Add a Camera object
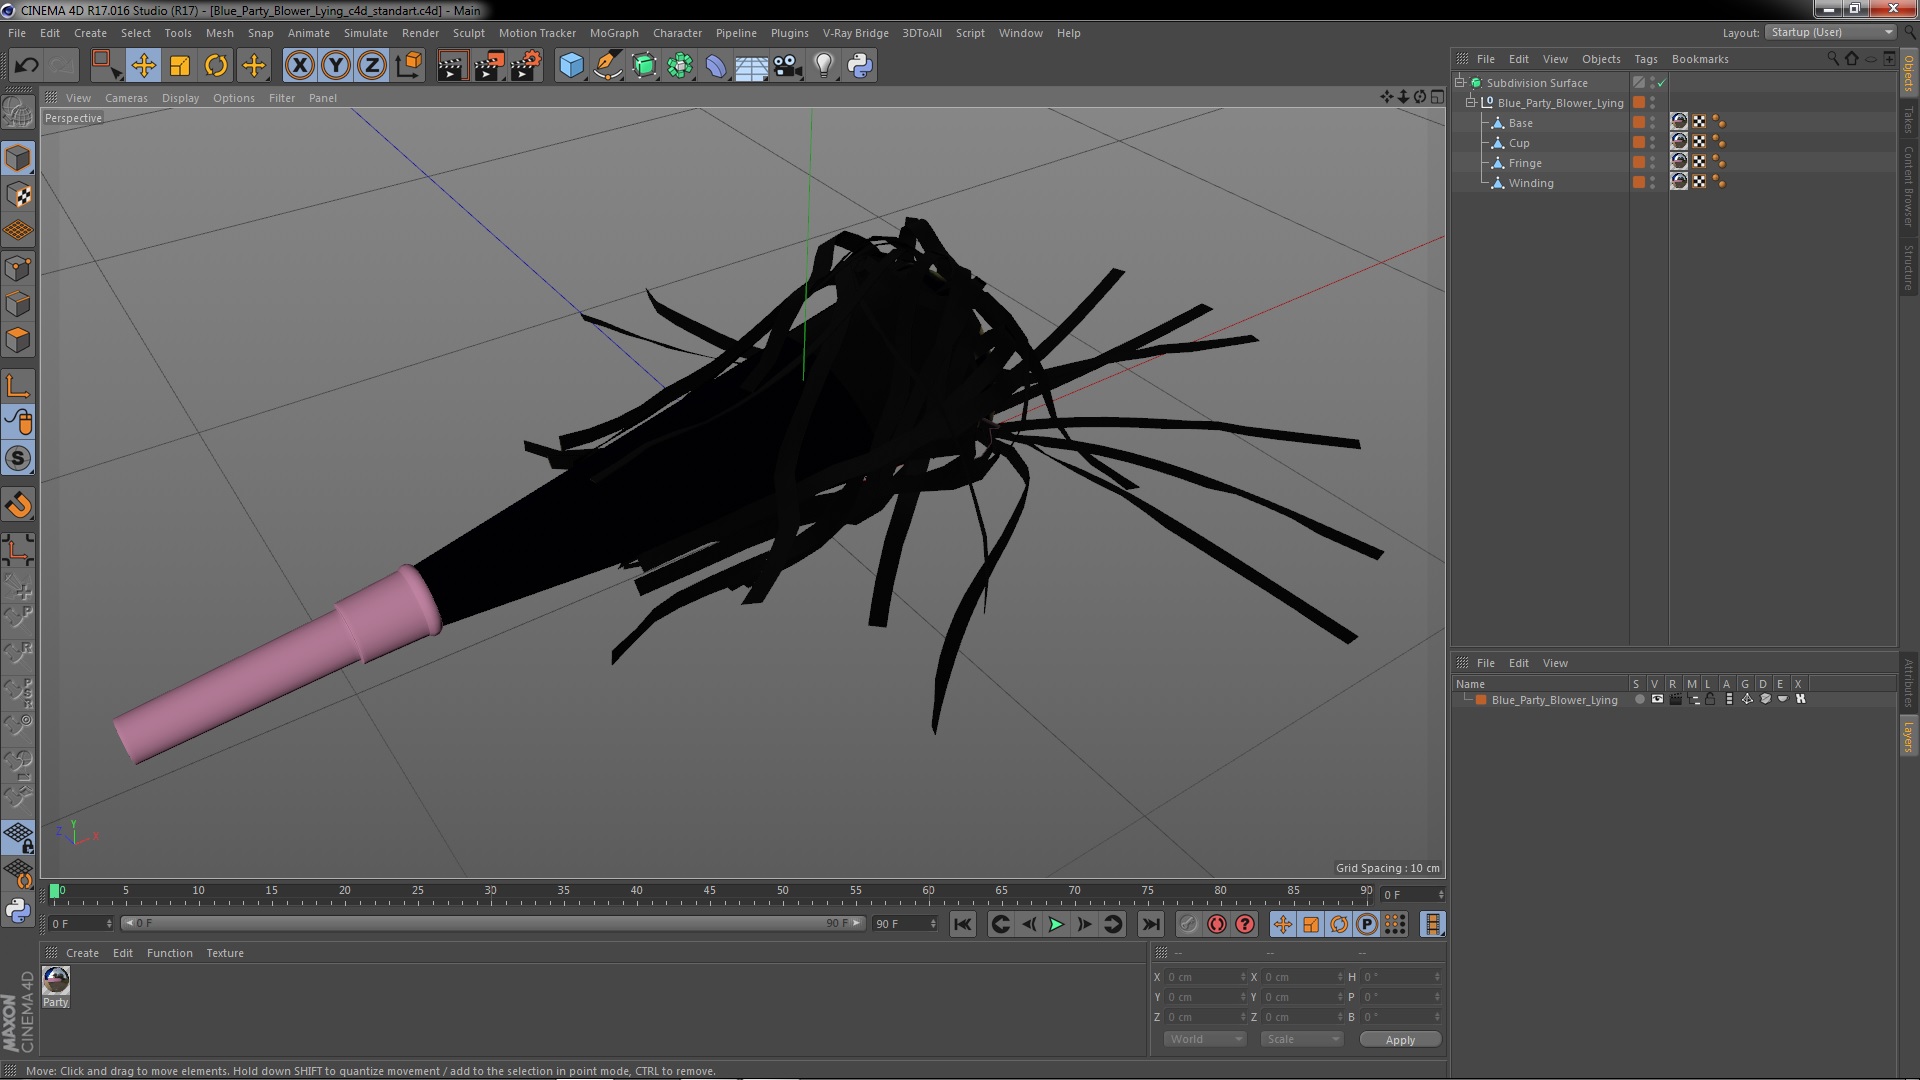Image resolution: width=1920 pixels, height=1080 pixels. point(788,66)
